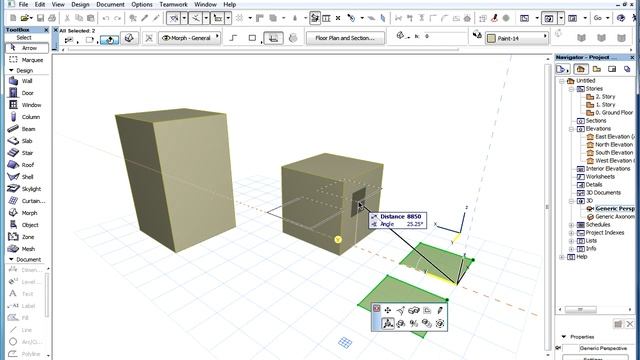
Task: Select the Curtain Wall tool
Action: coord(27,201)
